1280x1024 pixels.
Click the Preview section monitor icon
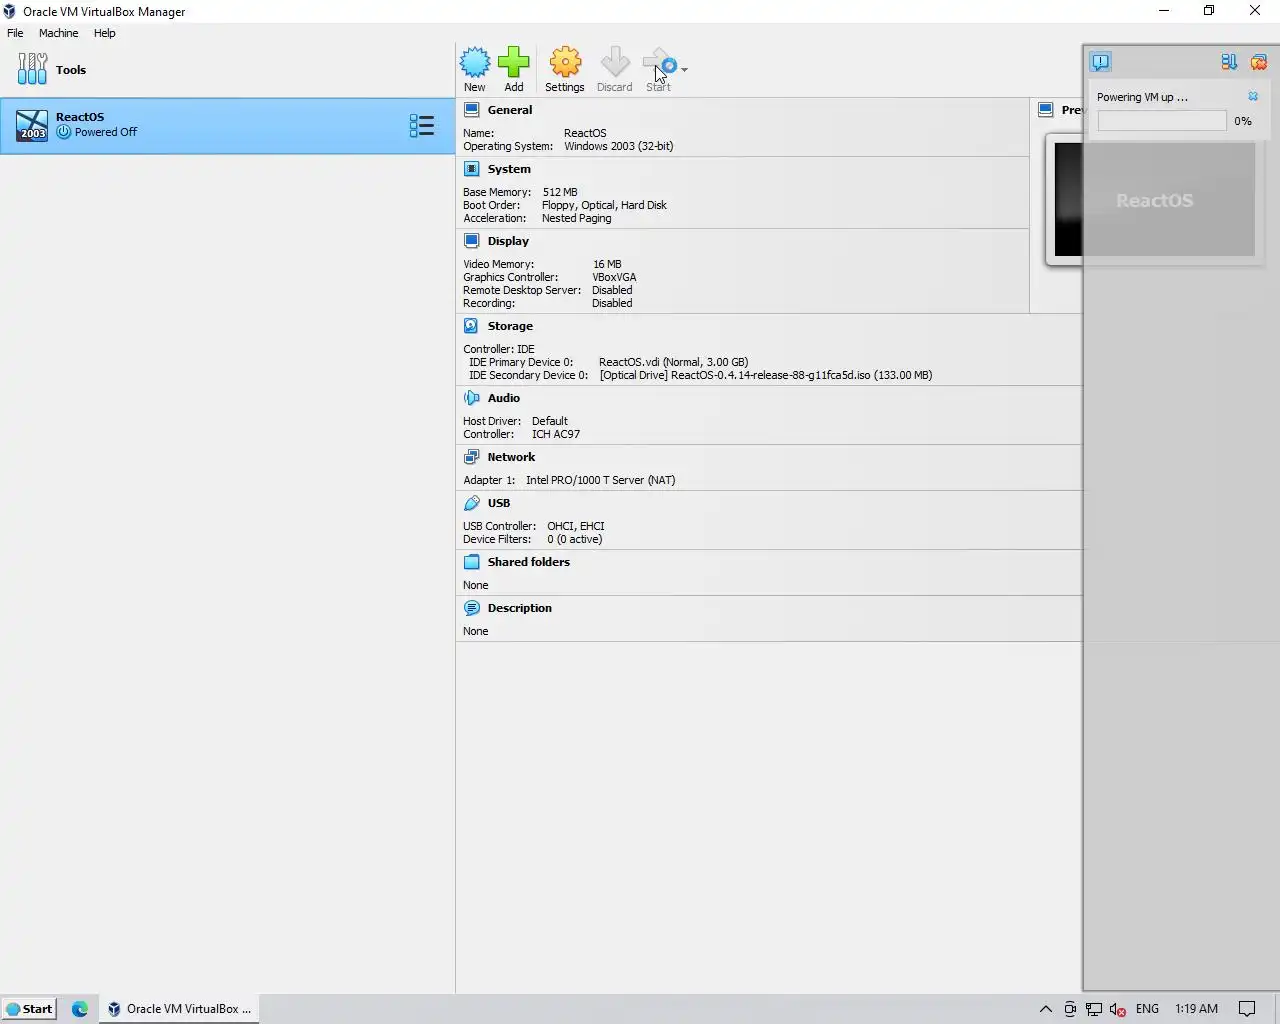[1046, 110]
